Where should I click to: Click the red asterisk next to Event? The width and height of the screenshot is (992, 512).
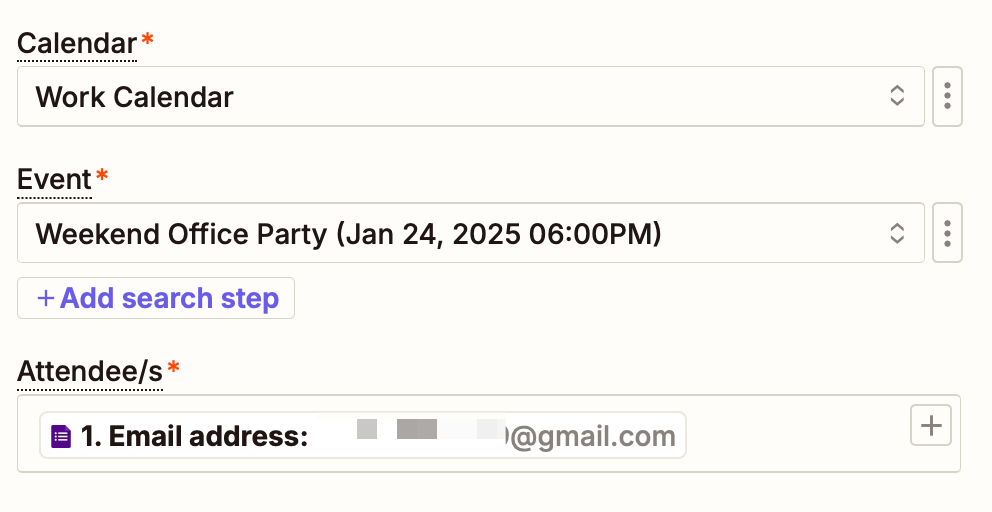pos(102,176)
